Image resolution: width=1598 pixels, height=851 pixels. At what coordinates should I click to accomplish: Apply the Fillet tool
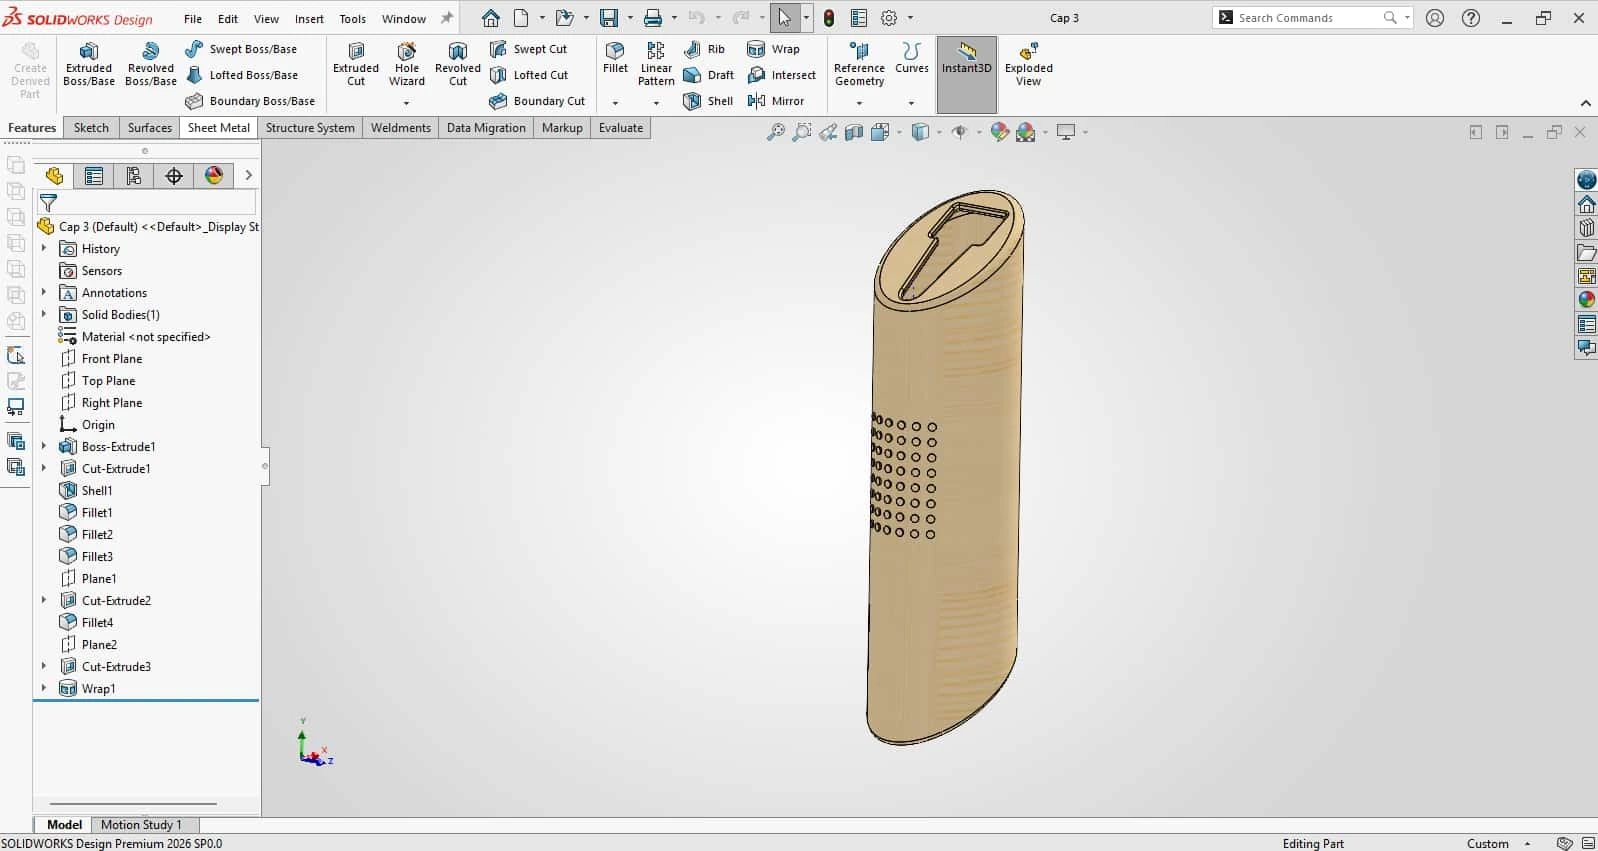tap(615, 58)
